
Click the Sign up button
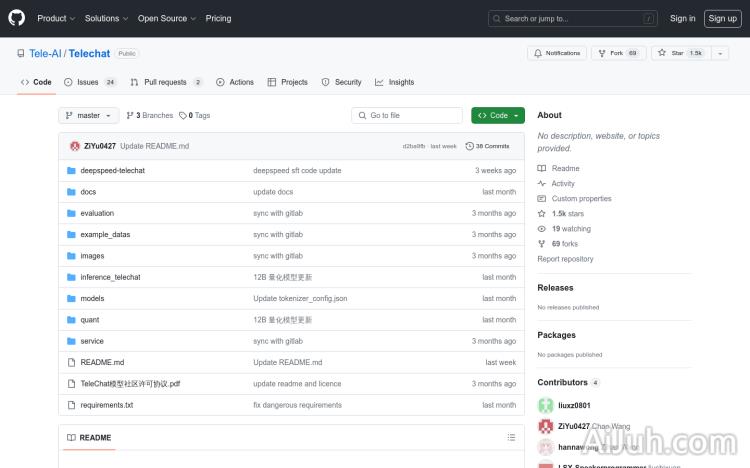coord(721,18)
